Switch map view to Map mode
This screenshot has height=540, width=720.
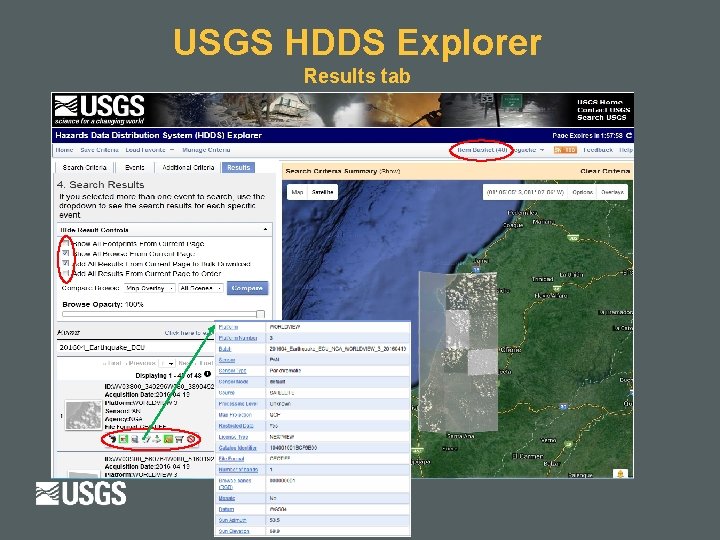coord(297,192)
